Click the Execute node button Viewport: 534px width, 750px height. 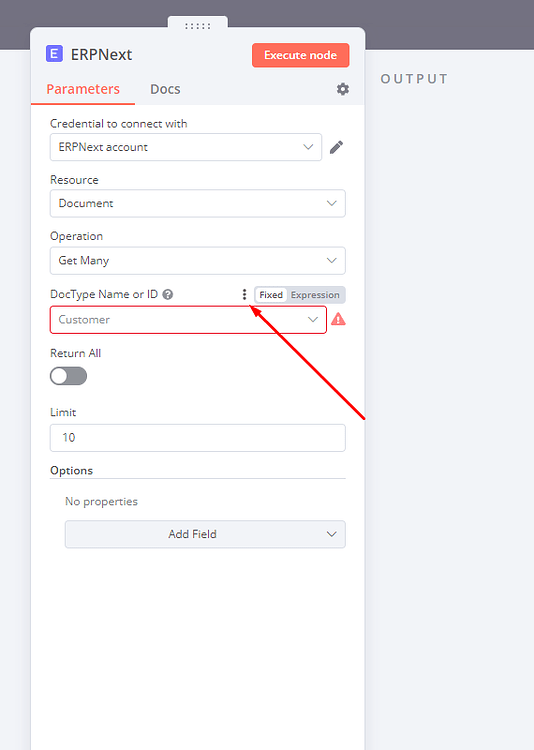[x=300, y=55]
